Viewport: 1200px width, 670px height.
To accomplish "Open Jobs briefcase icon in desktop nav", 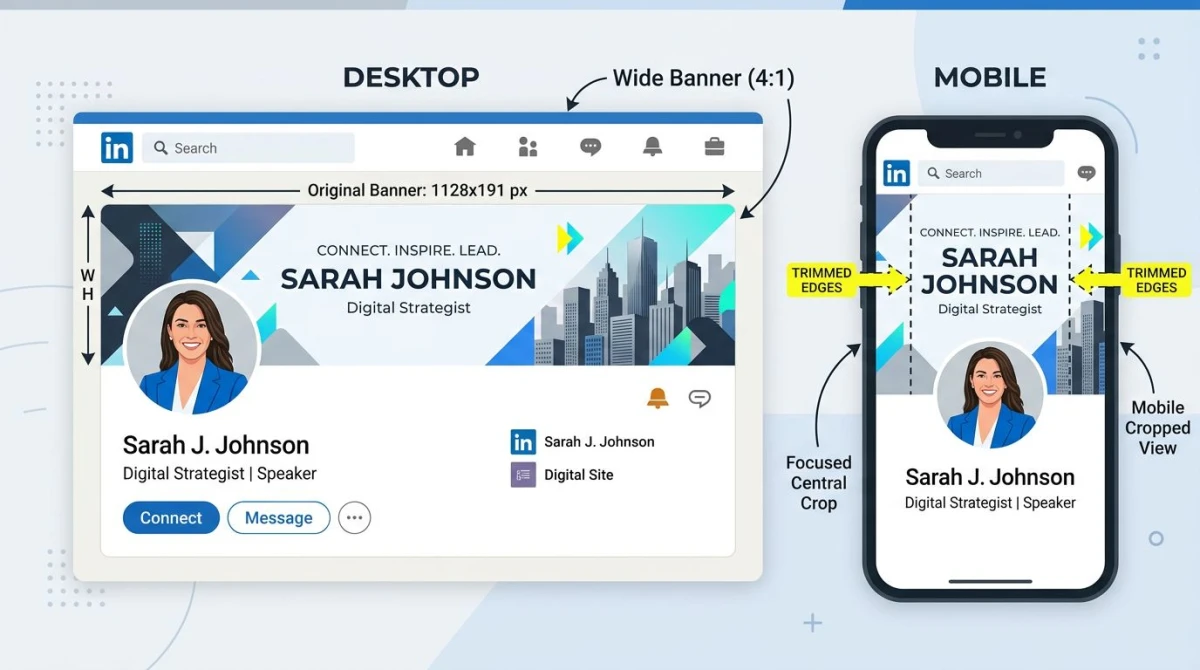I will [714, 147].
